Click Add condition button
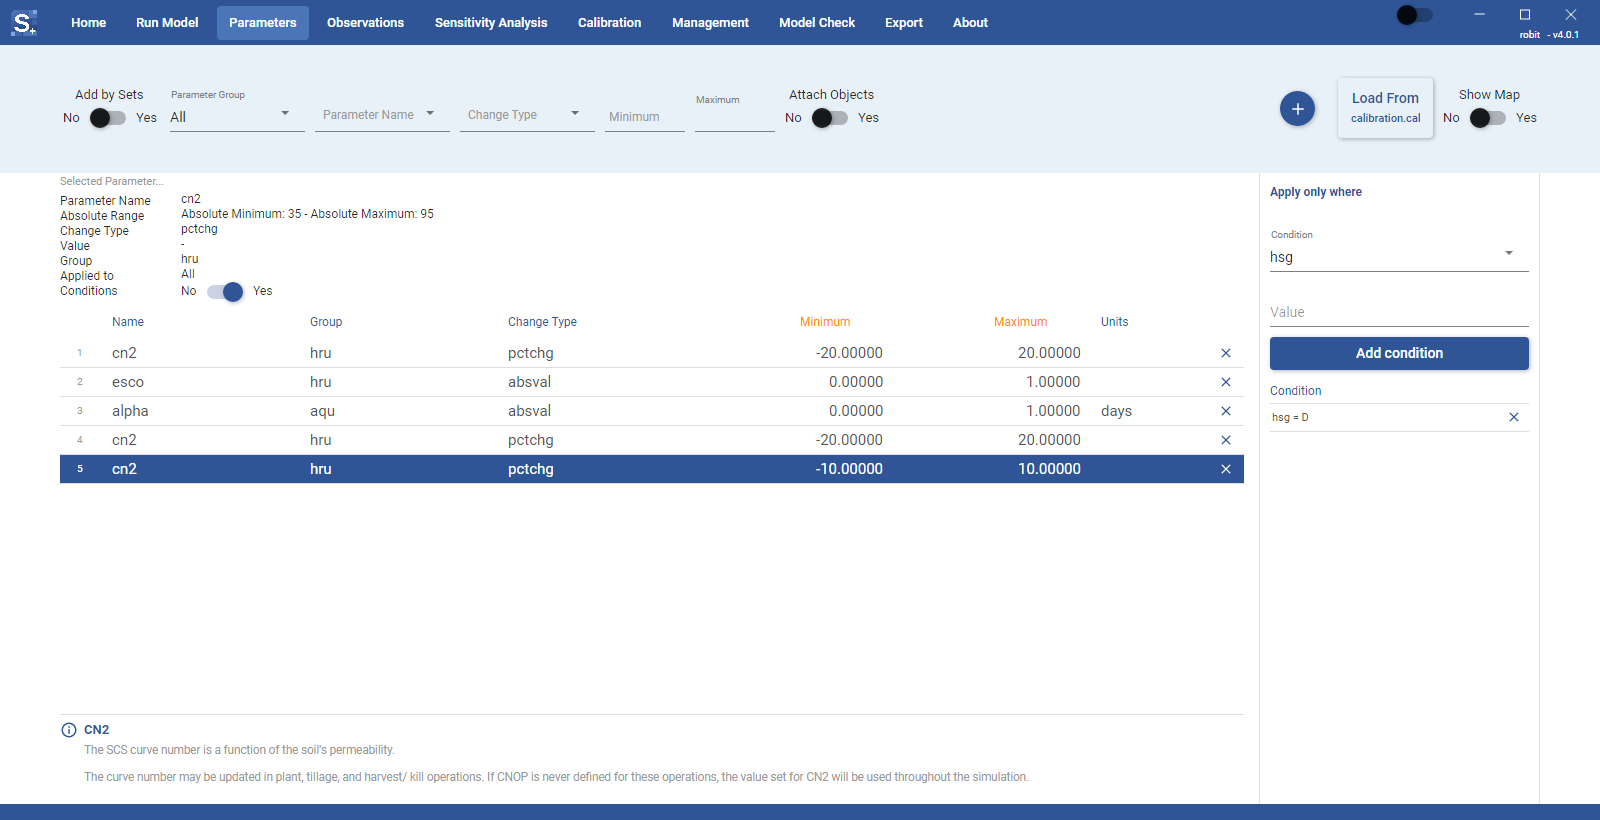The width and height of the screenshot is (1600, 820). 1399,353
